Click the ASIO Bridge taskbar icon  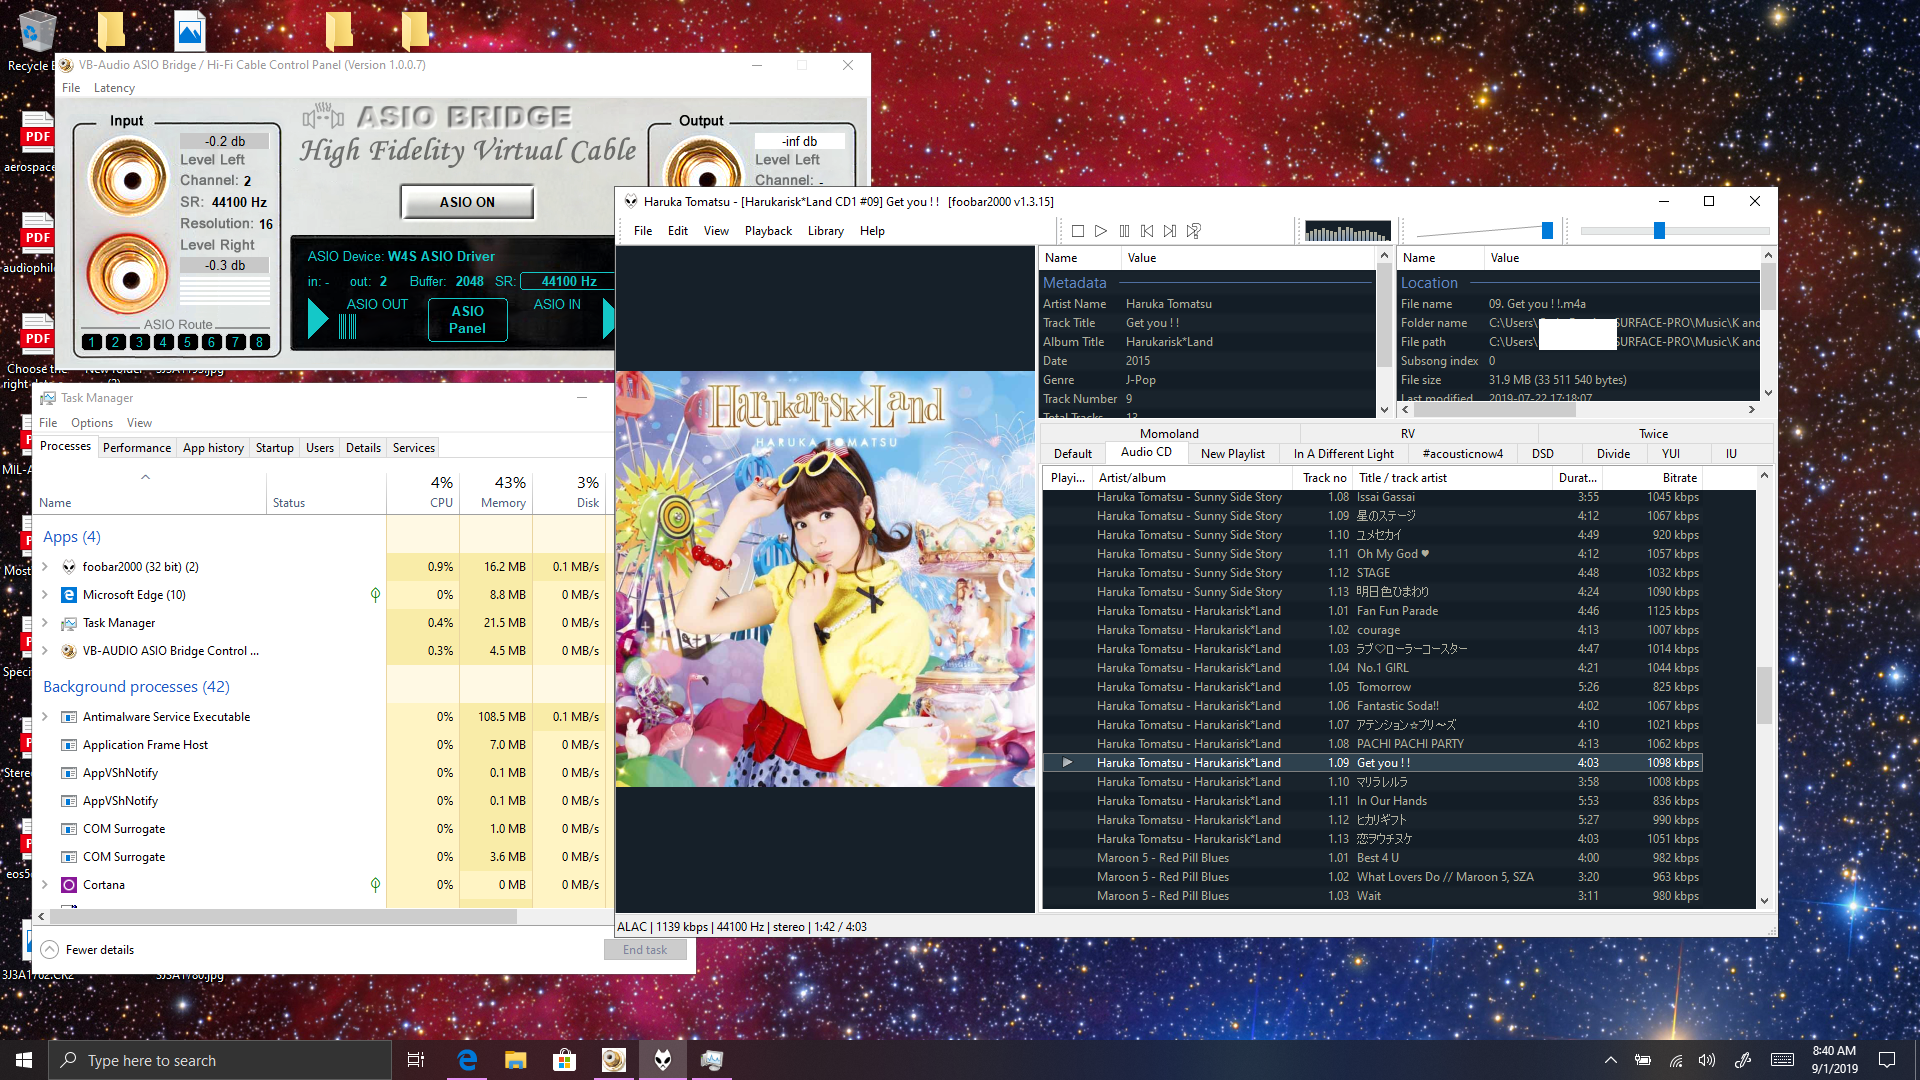point(613,1060)
